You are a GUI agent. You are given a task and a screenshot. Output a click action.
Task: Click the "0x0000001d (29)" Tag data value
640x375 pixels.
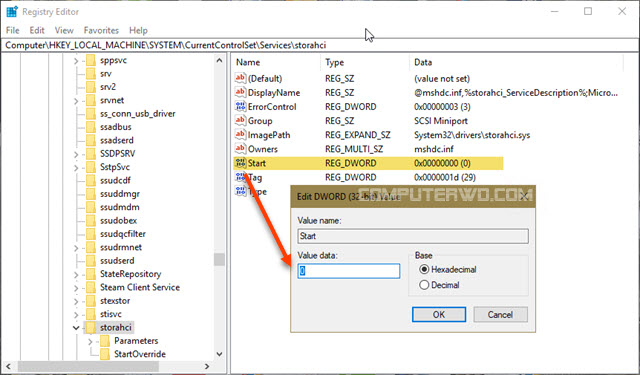445,178
